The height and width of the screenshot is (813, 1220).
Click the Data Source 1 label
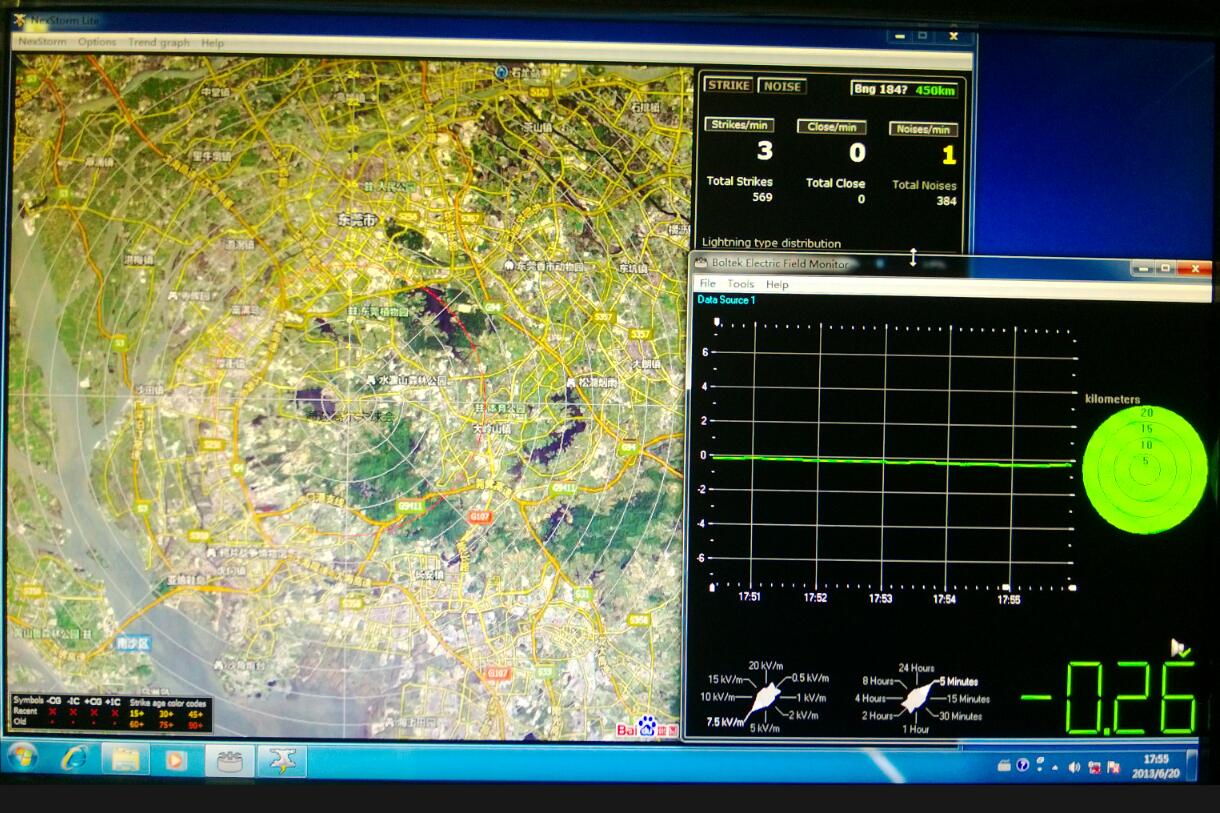726,299
